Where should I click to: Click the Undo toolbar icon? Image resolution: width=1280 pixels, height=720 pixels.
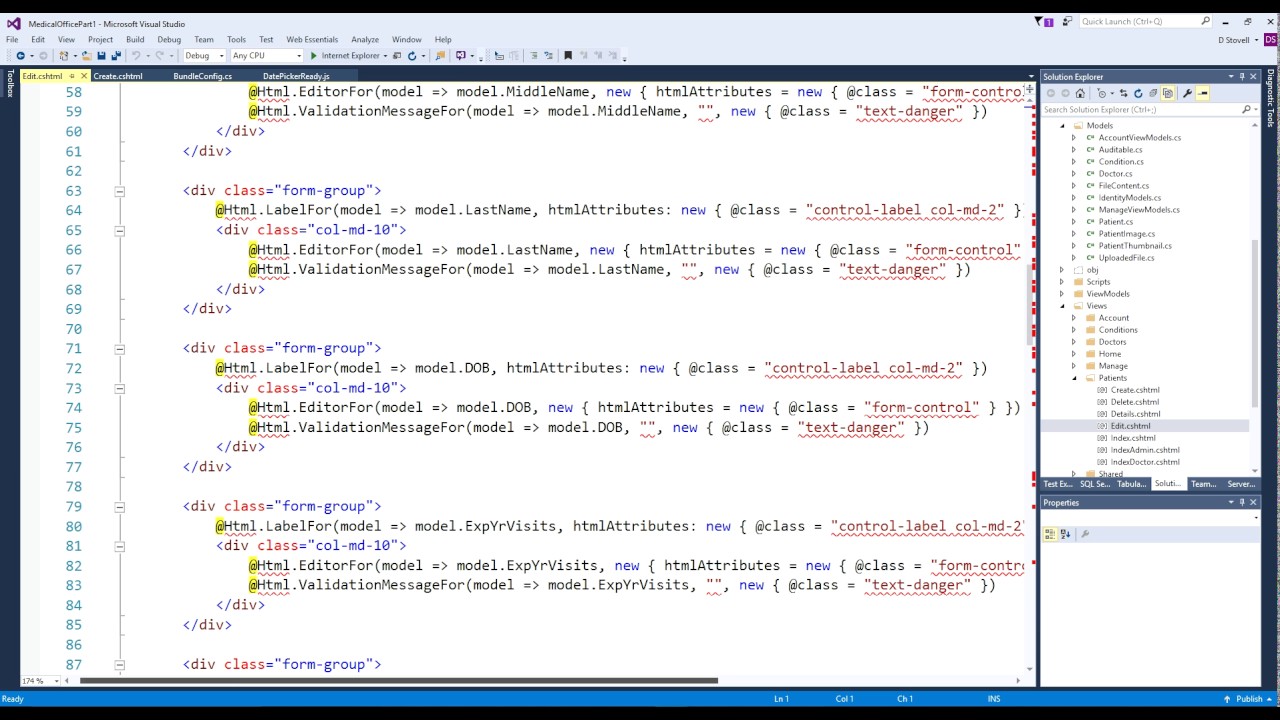136,56
